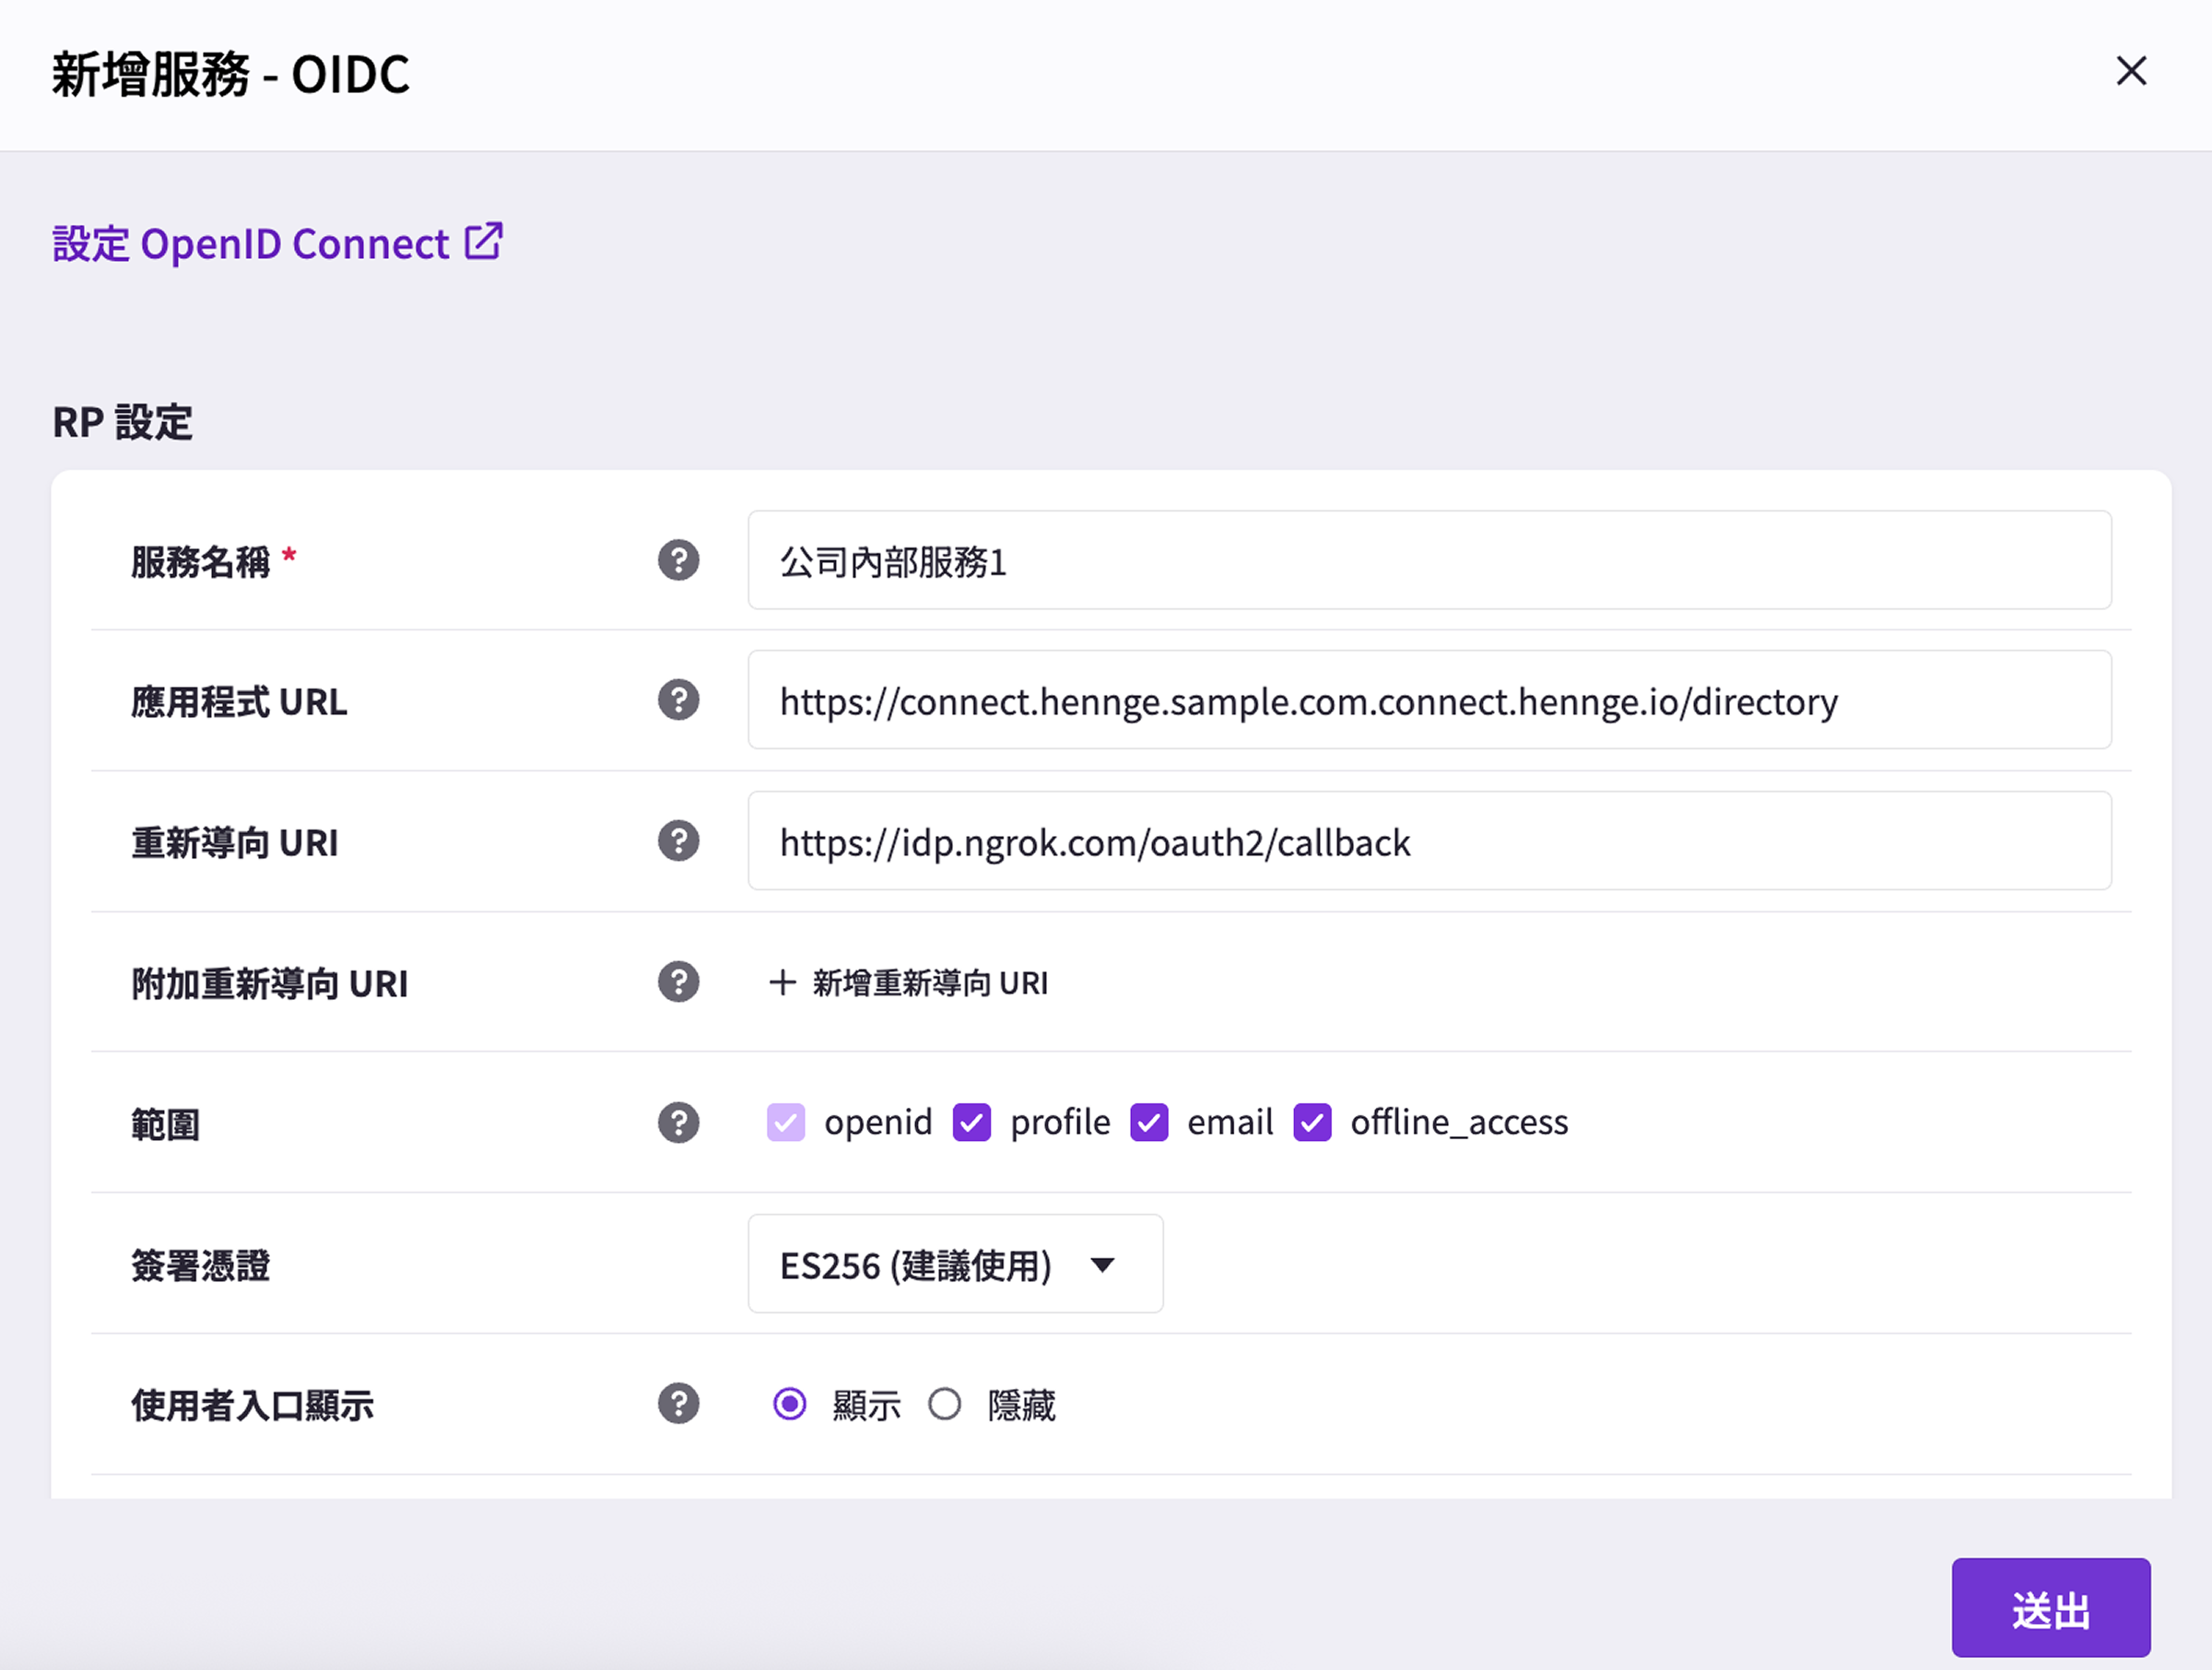Click the plus icon for adding redirect URI

pos(782,983)
